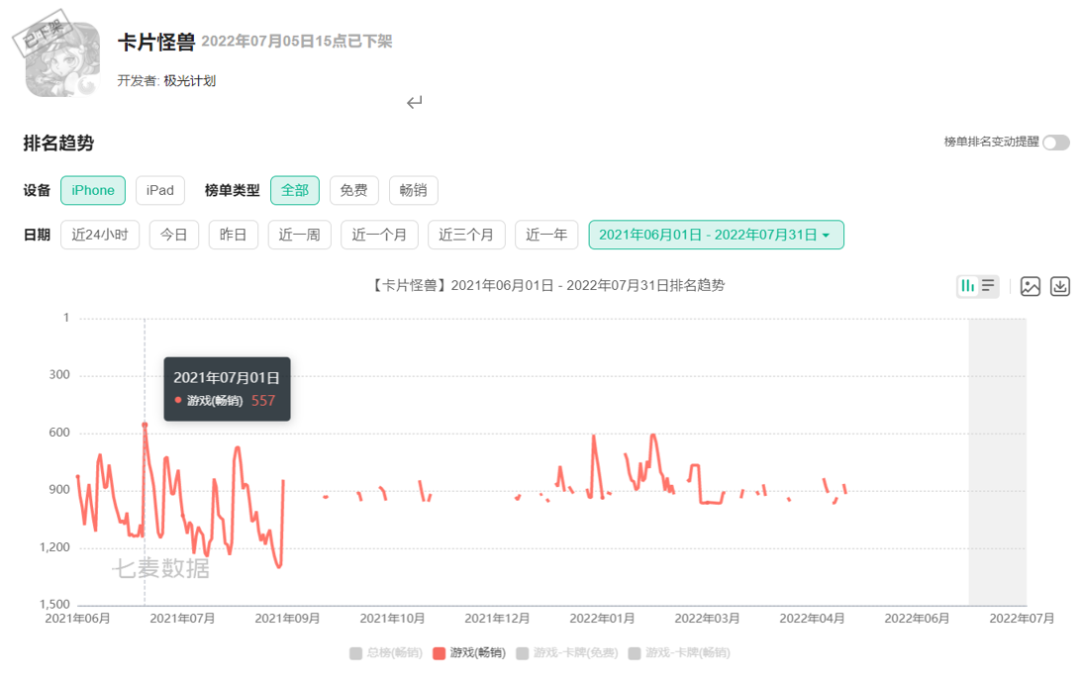Viewport: 1080px width, 681px height.
Task: Toggle 游戏-卡牌(畅销) legend series
Action: (x=679, y=653)
